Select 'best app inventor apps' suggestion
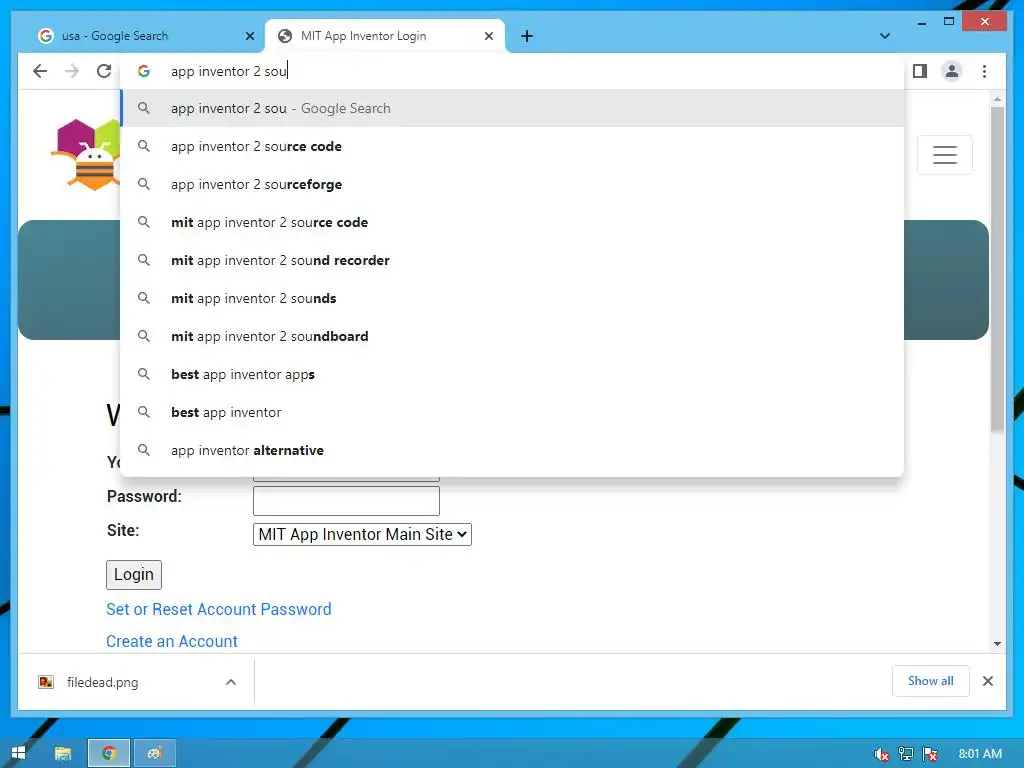1024x768 pixels. pyautogui.click(x=513, y=374)
